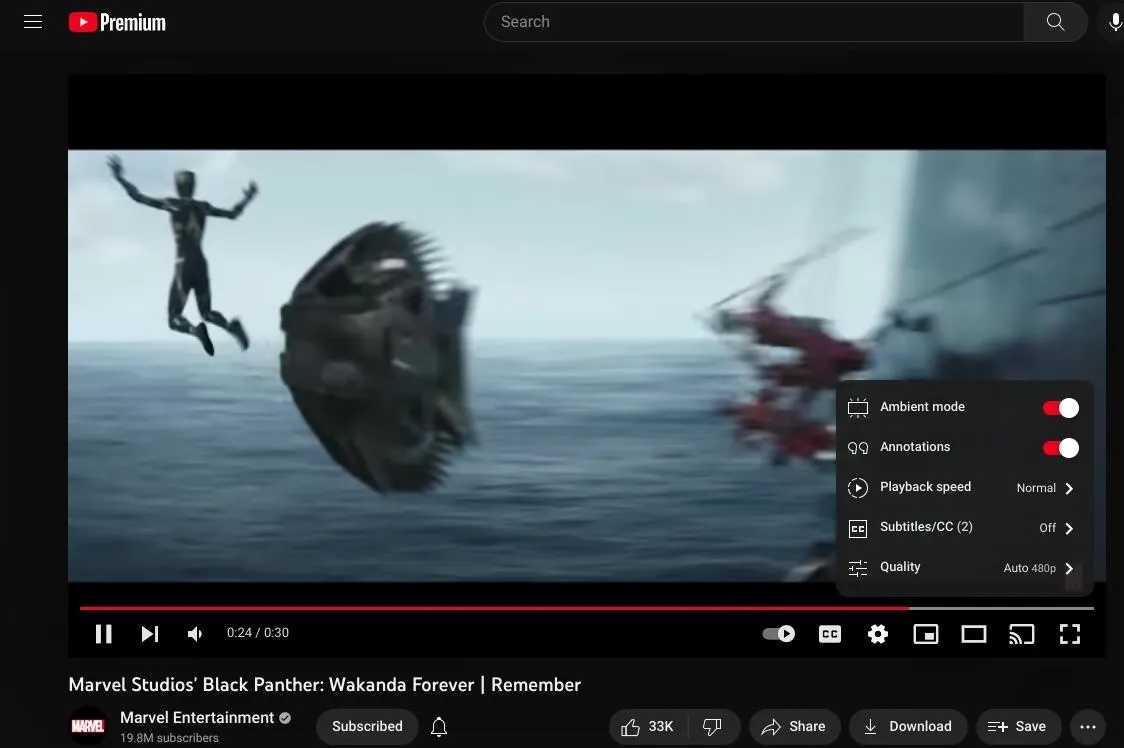Click inside the Search field

754,22
